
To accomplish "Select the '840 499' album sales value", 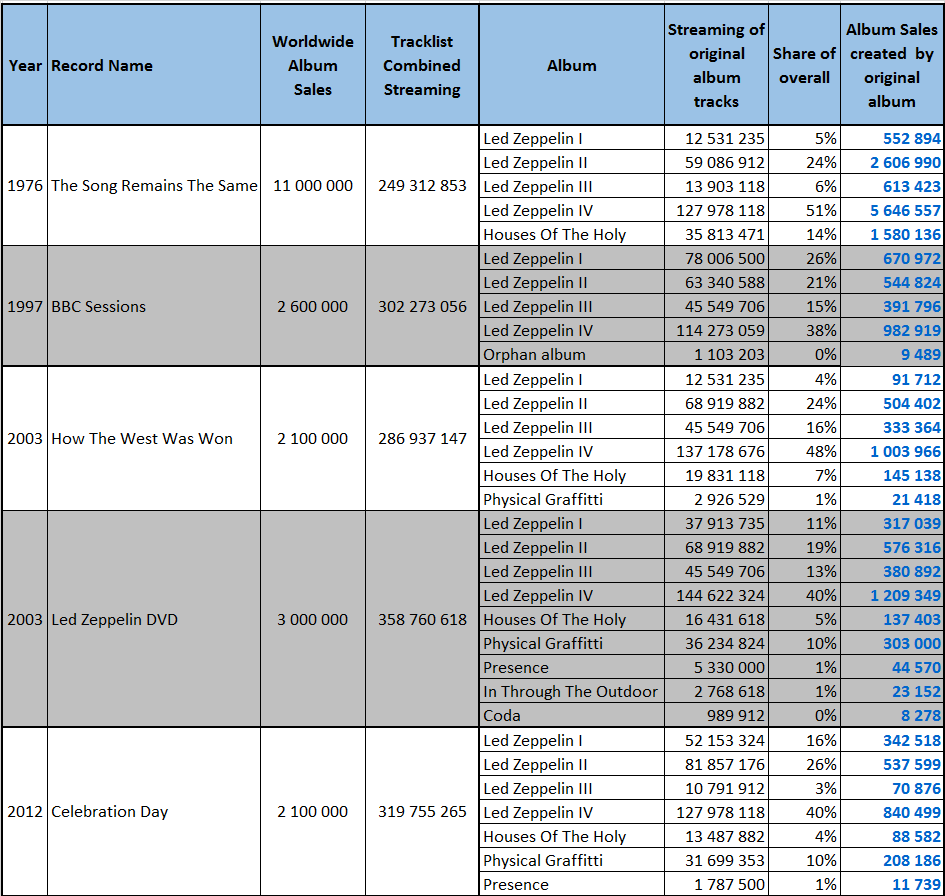I will tap(892, 812).
